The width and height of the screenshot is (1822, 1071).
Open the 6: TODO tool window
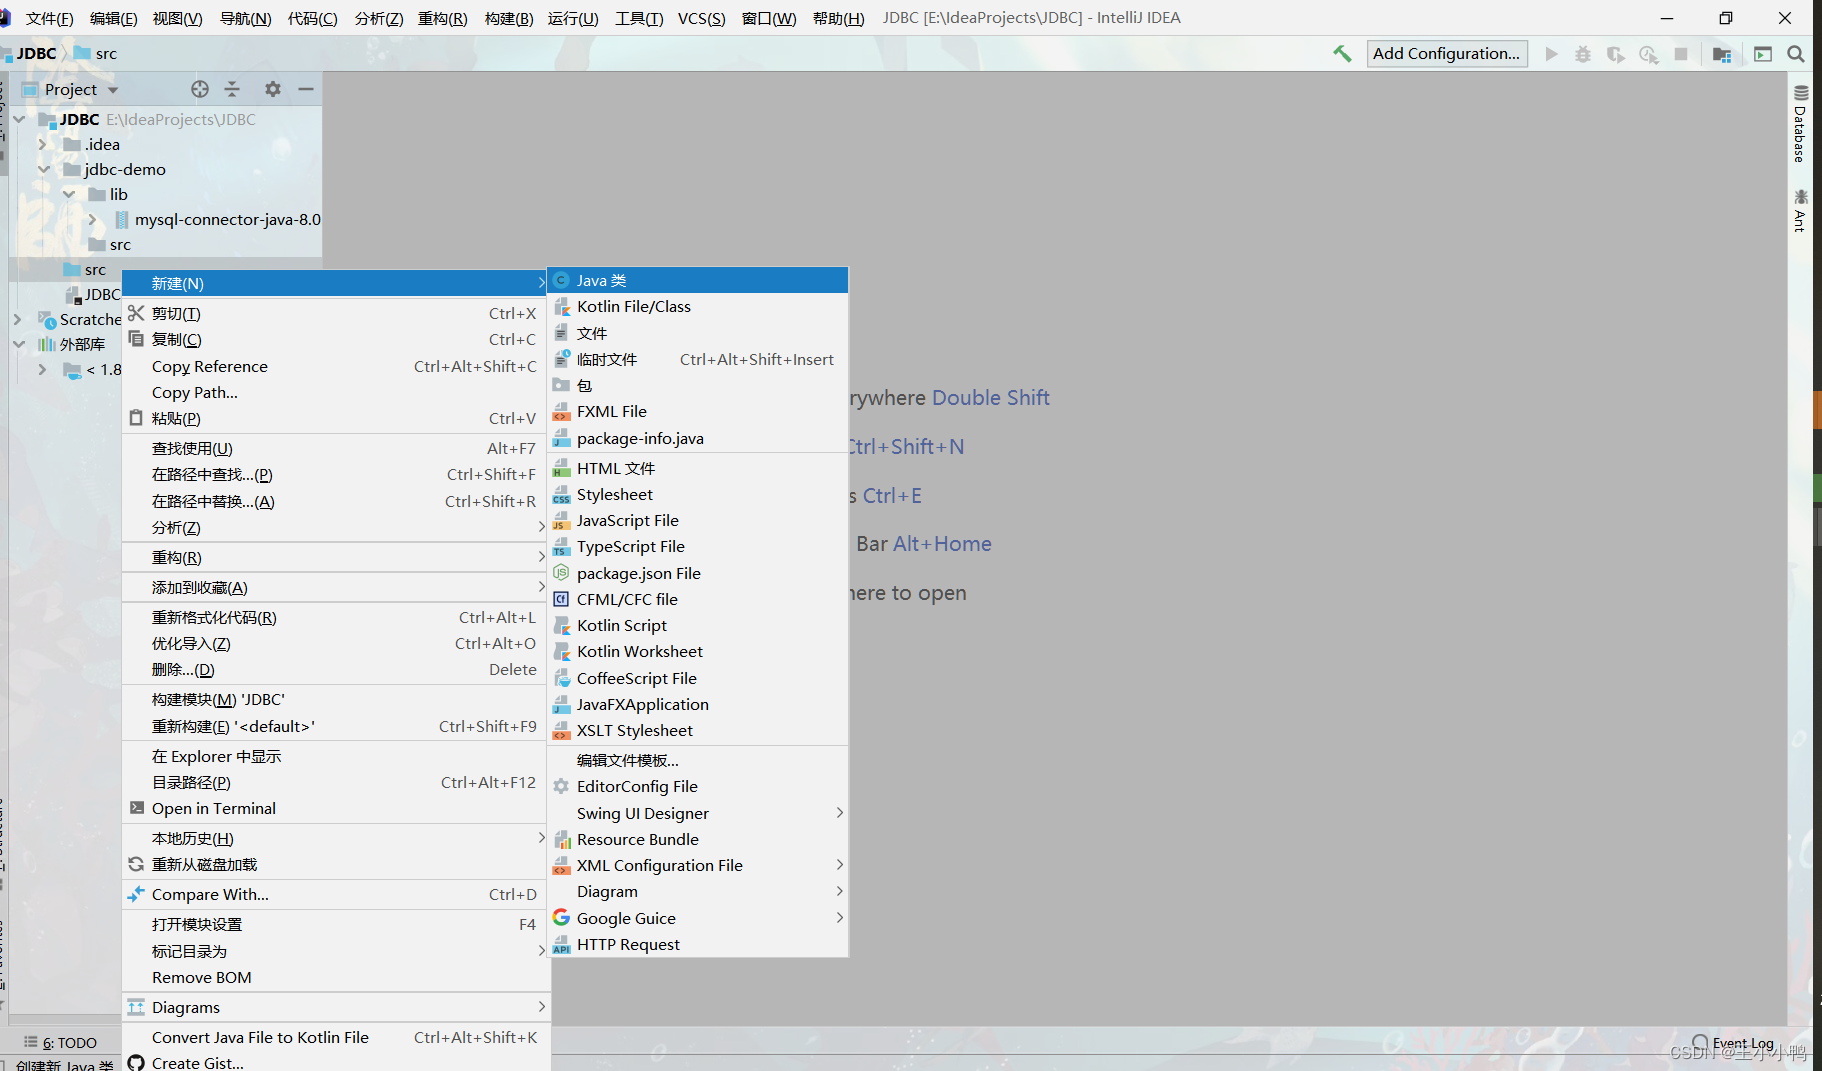(61, 1043)
